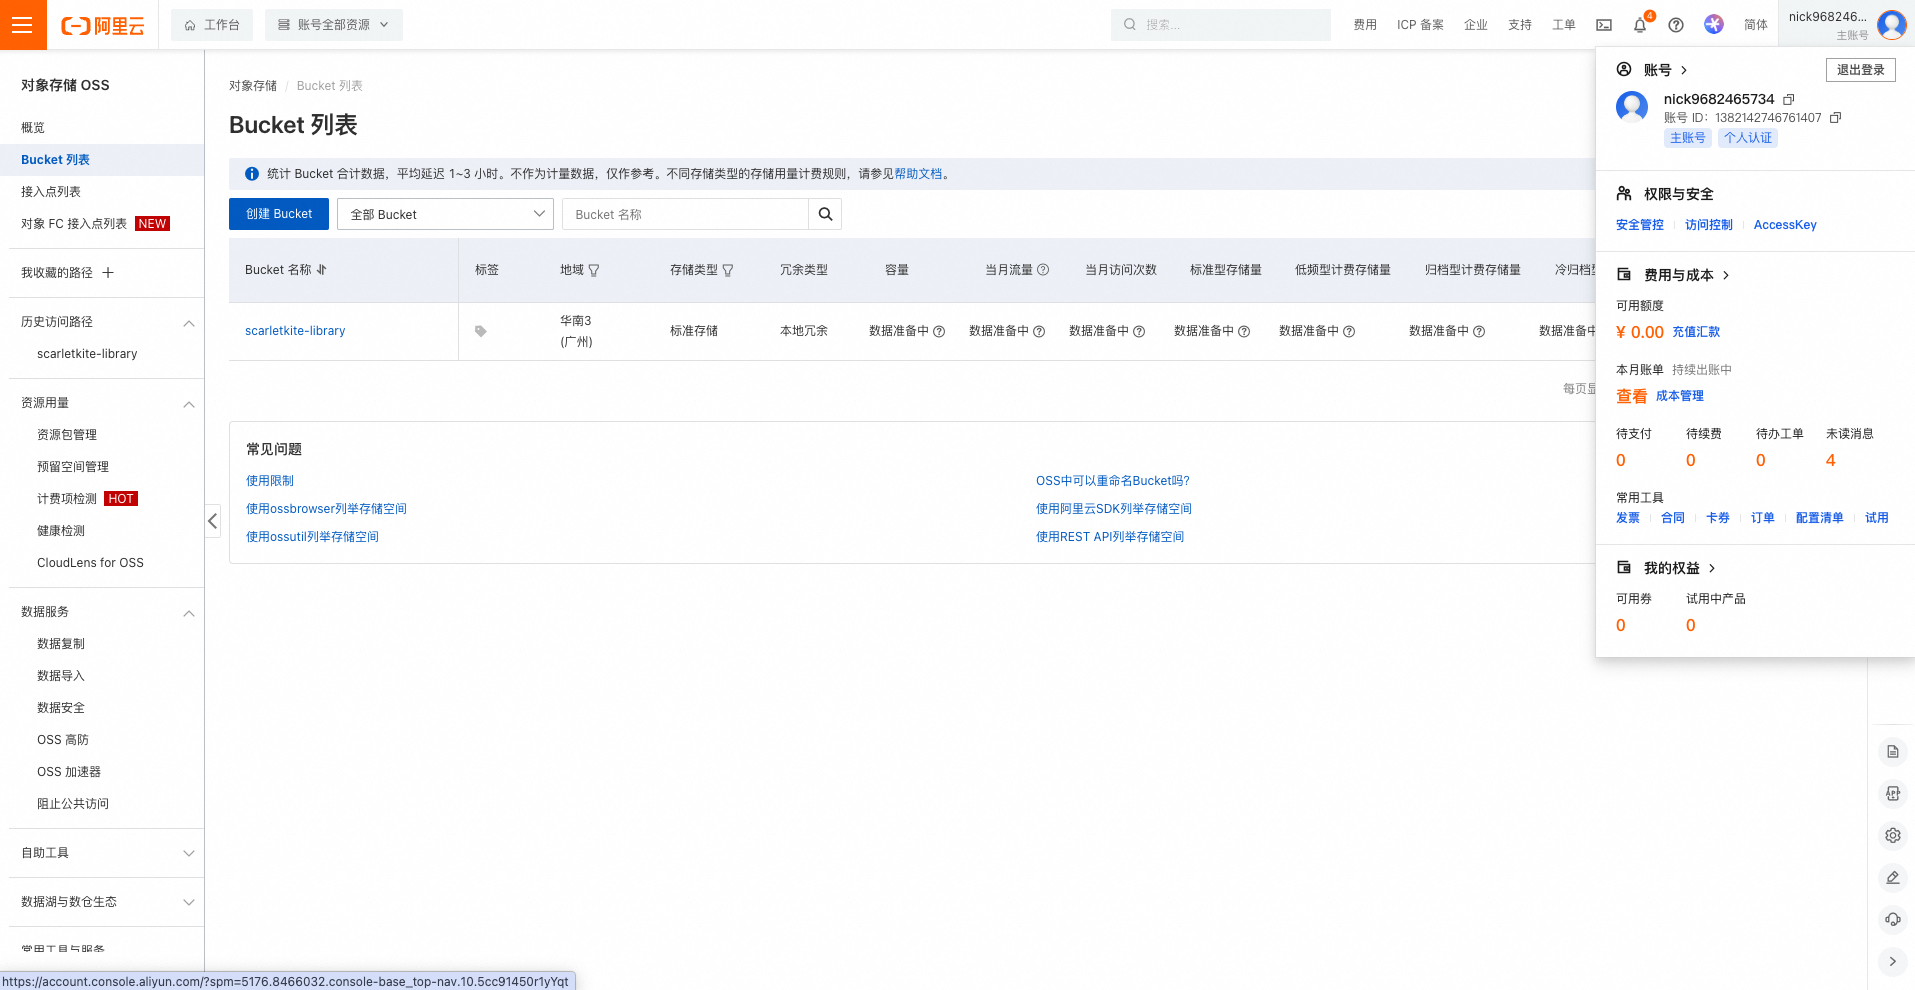Sort by Bucket name column
The height and width of the screenshot is (990, 1915).
coord(322,270)
